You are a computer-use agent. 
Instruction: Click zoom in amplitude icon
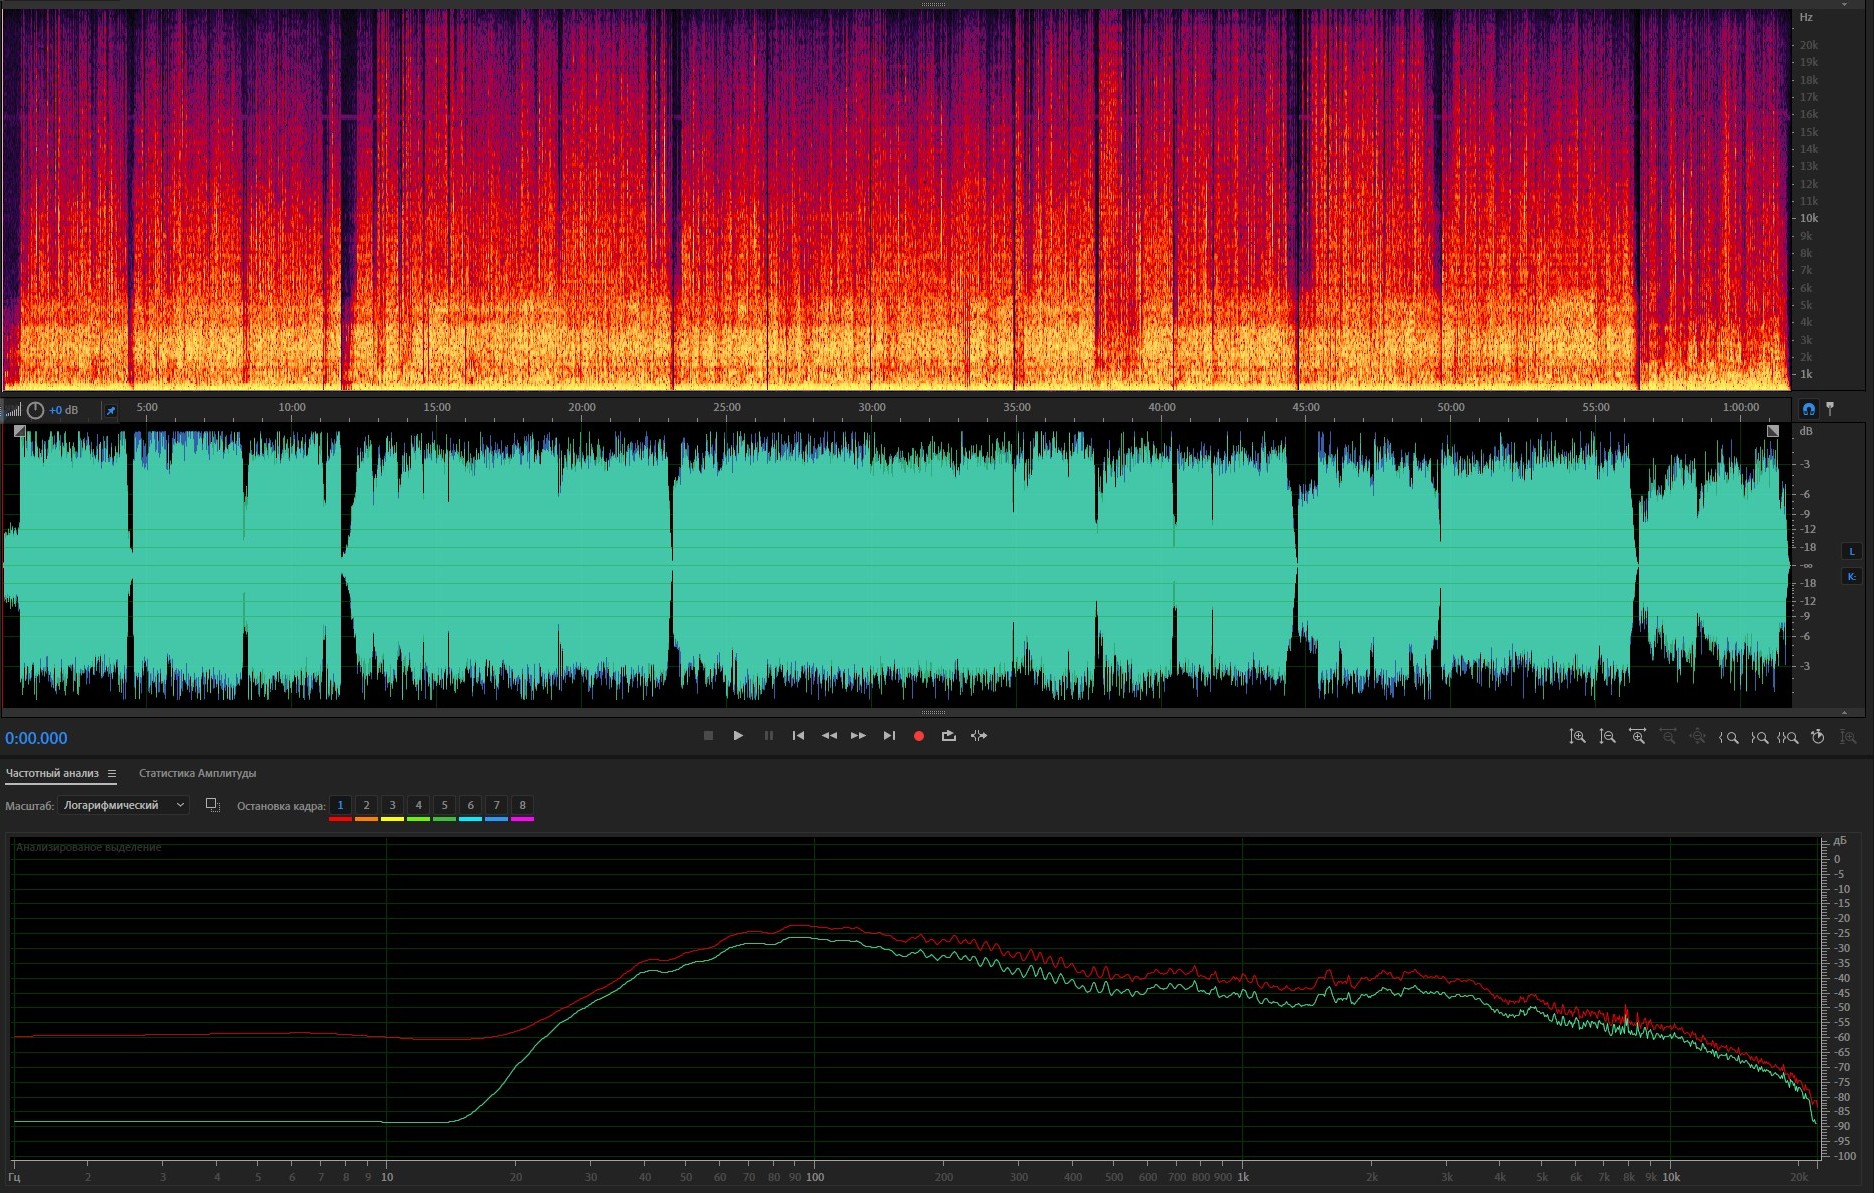(x=1577, y=737)
